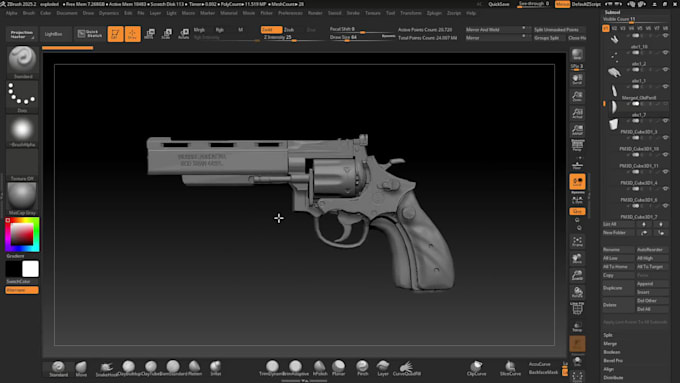Activate the Move transform icon

(150, 34)
